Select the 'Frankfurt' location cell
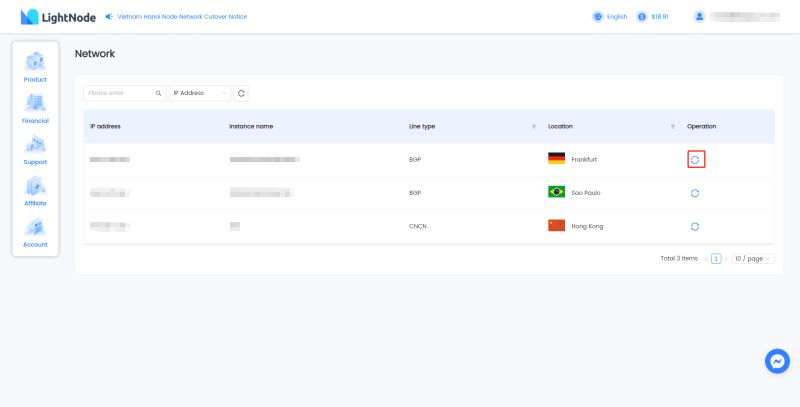The image size is (800, 407). (x=584, y=160)
